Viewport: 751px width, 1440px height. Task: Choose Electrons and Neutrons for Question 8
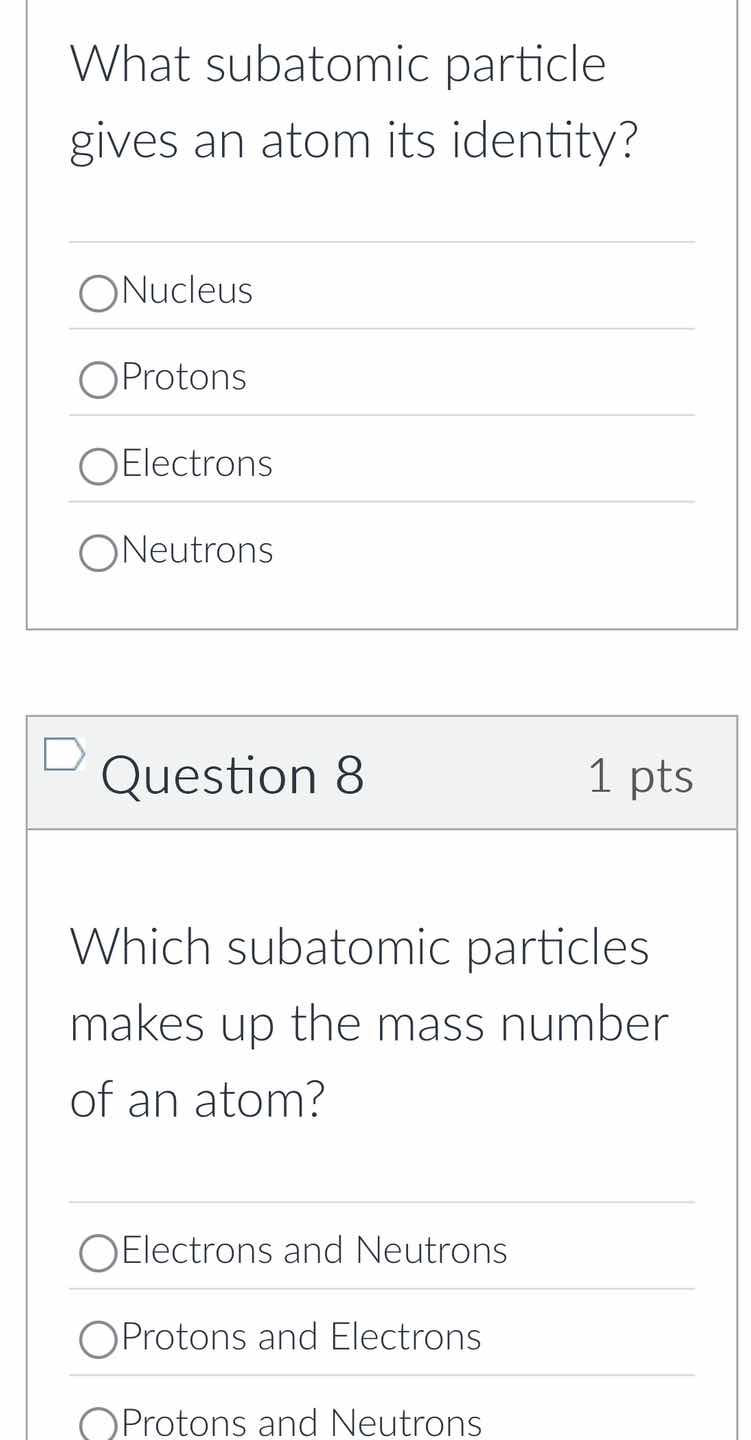click(x=97, y=1251)
